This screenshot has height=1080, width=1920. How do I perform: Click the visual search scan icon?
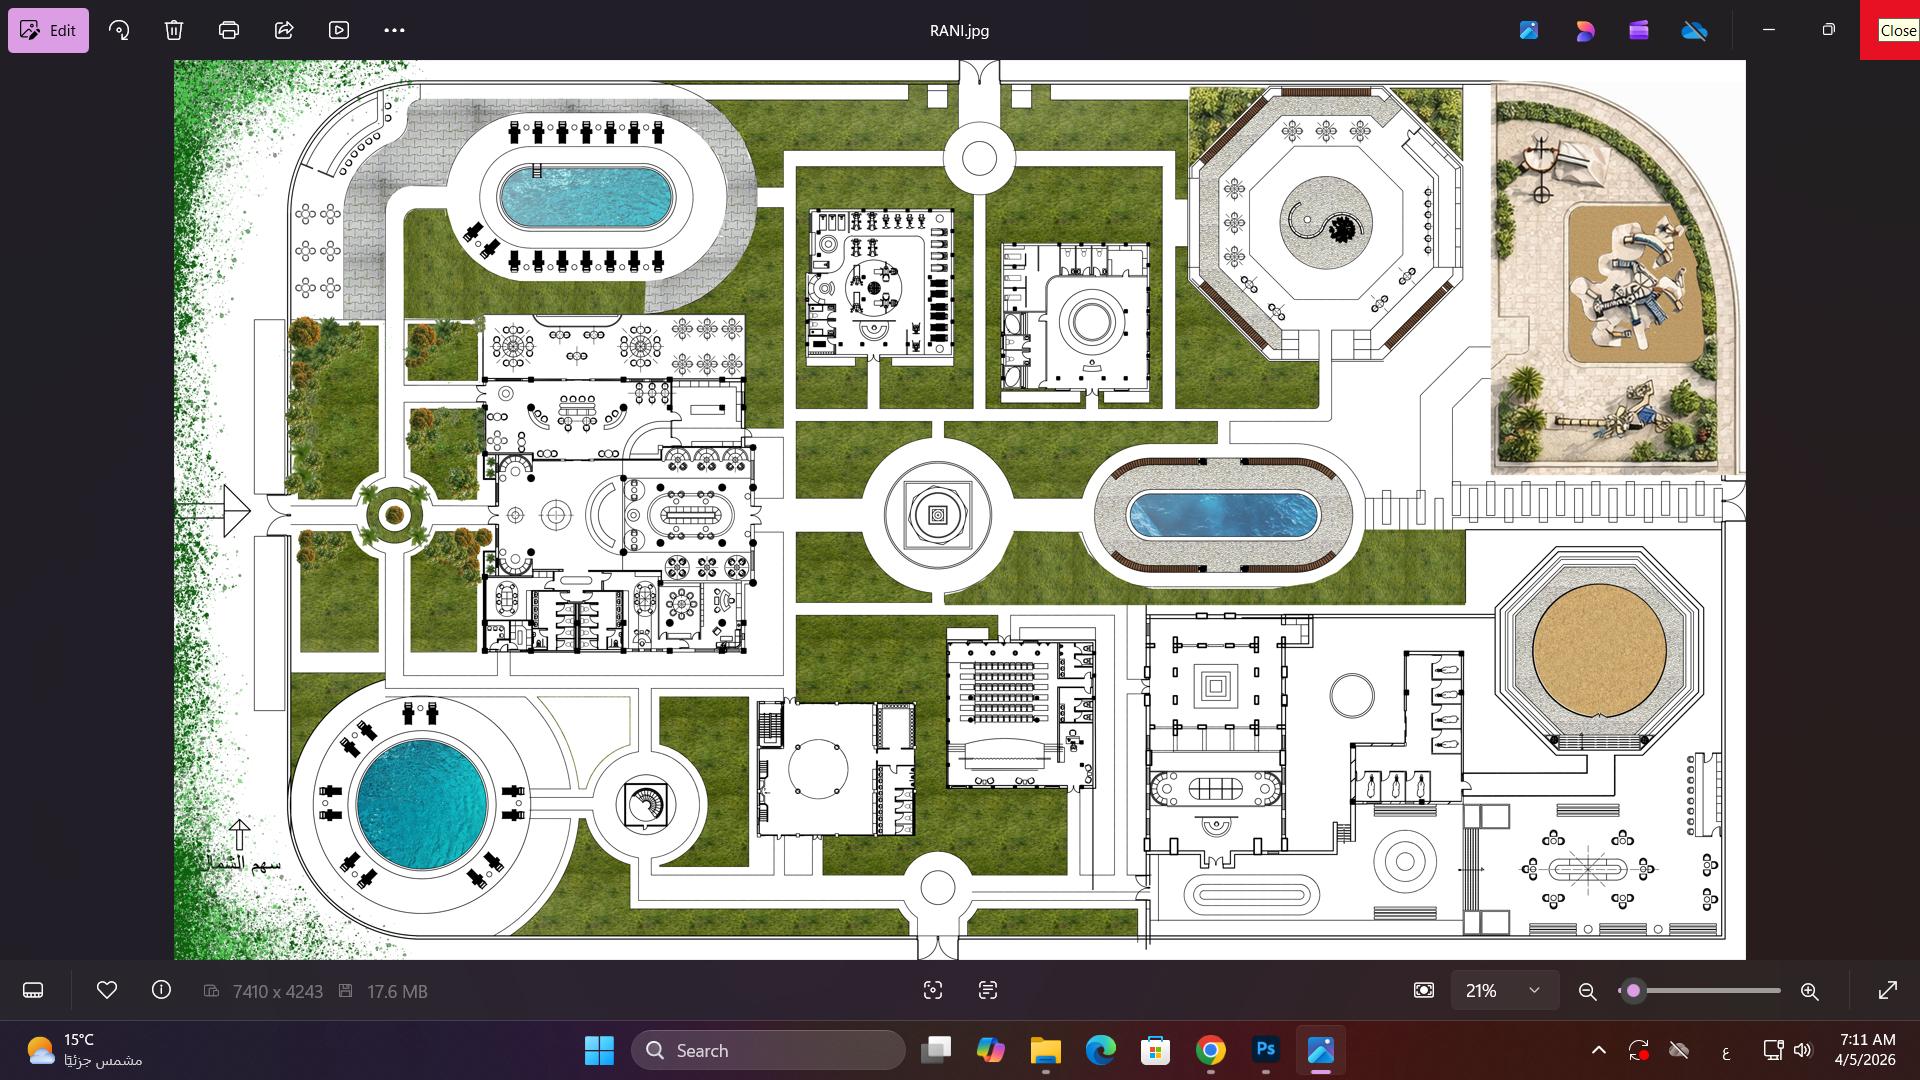(x=933, y=991)
